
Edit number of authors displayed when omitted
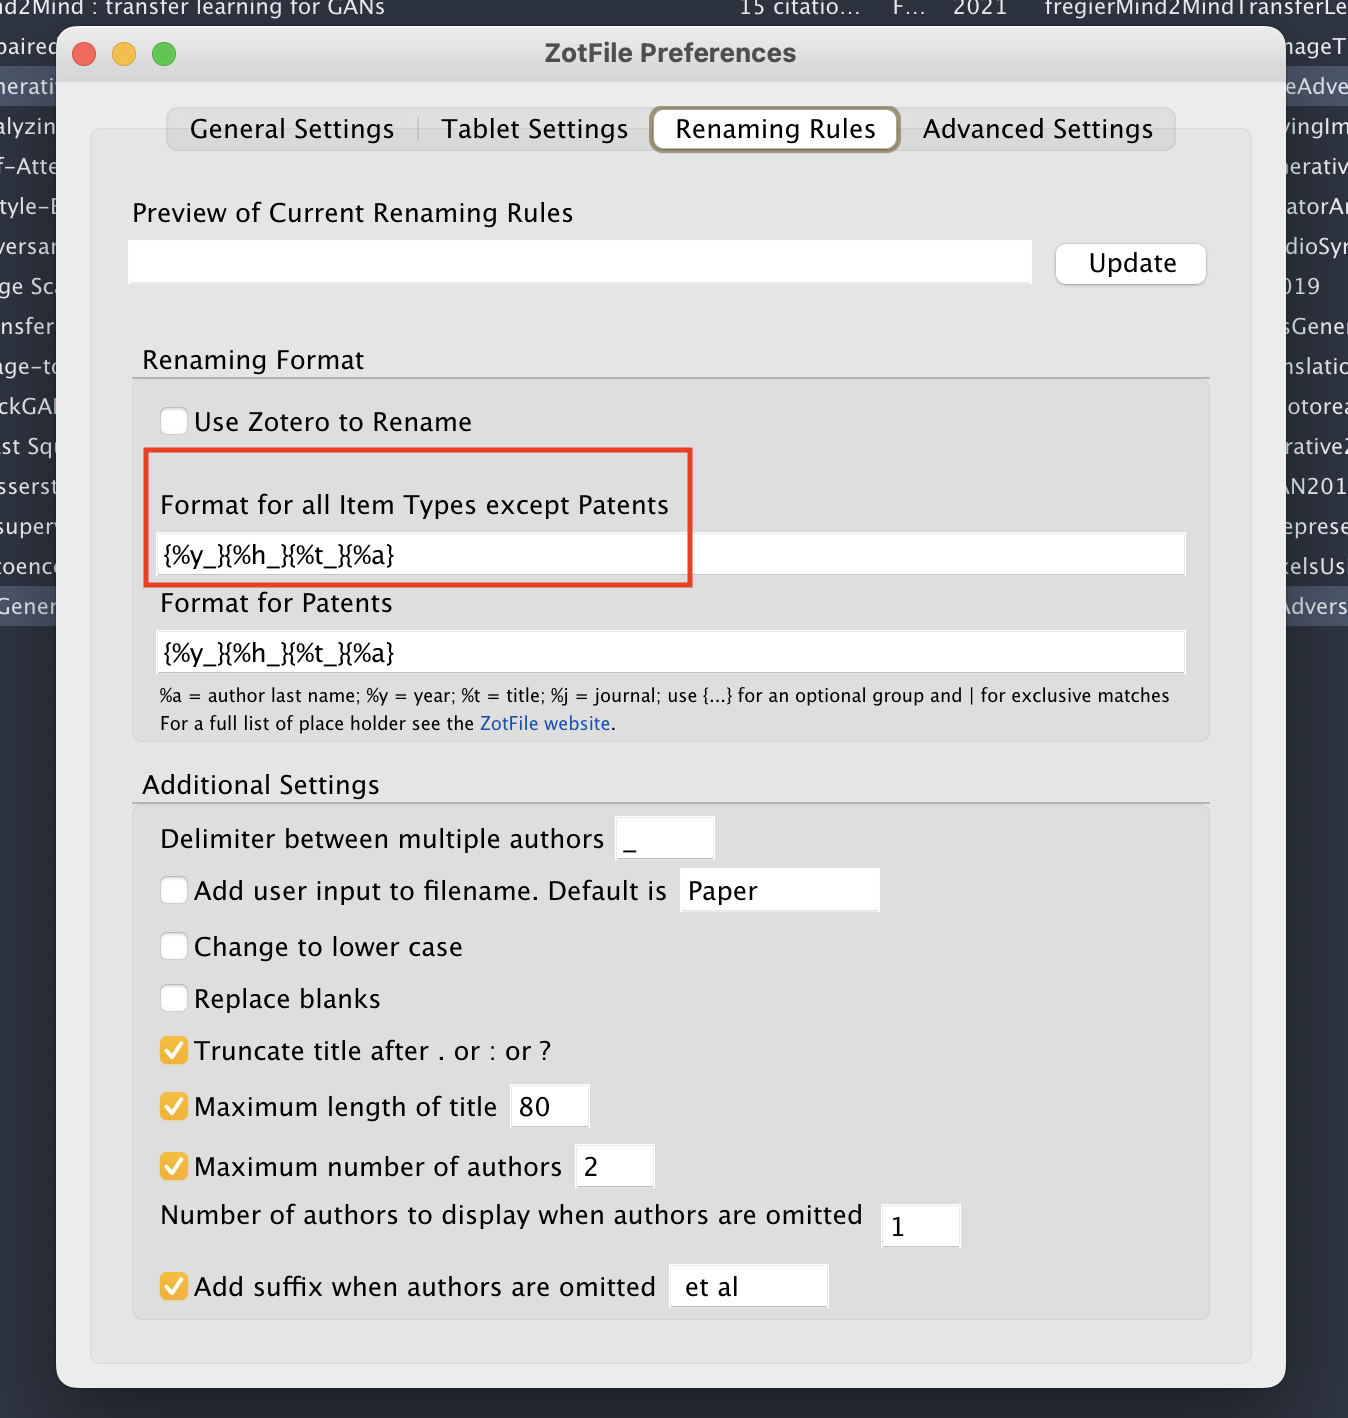(x=921, y=1226)
